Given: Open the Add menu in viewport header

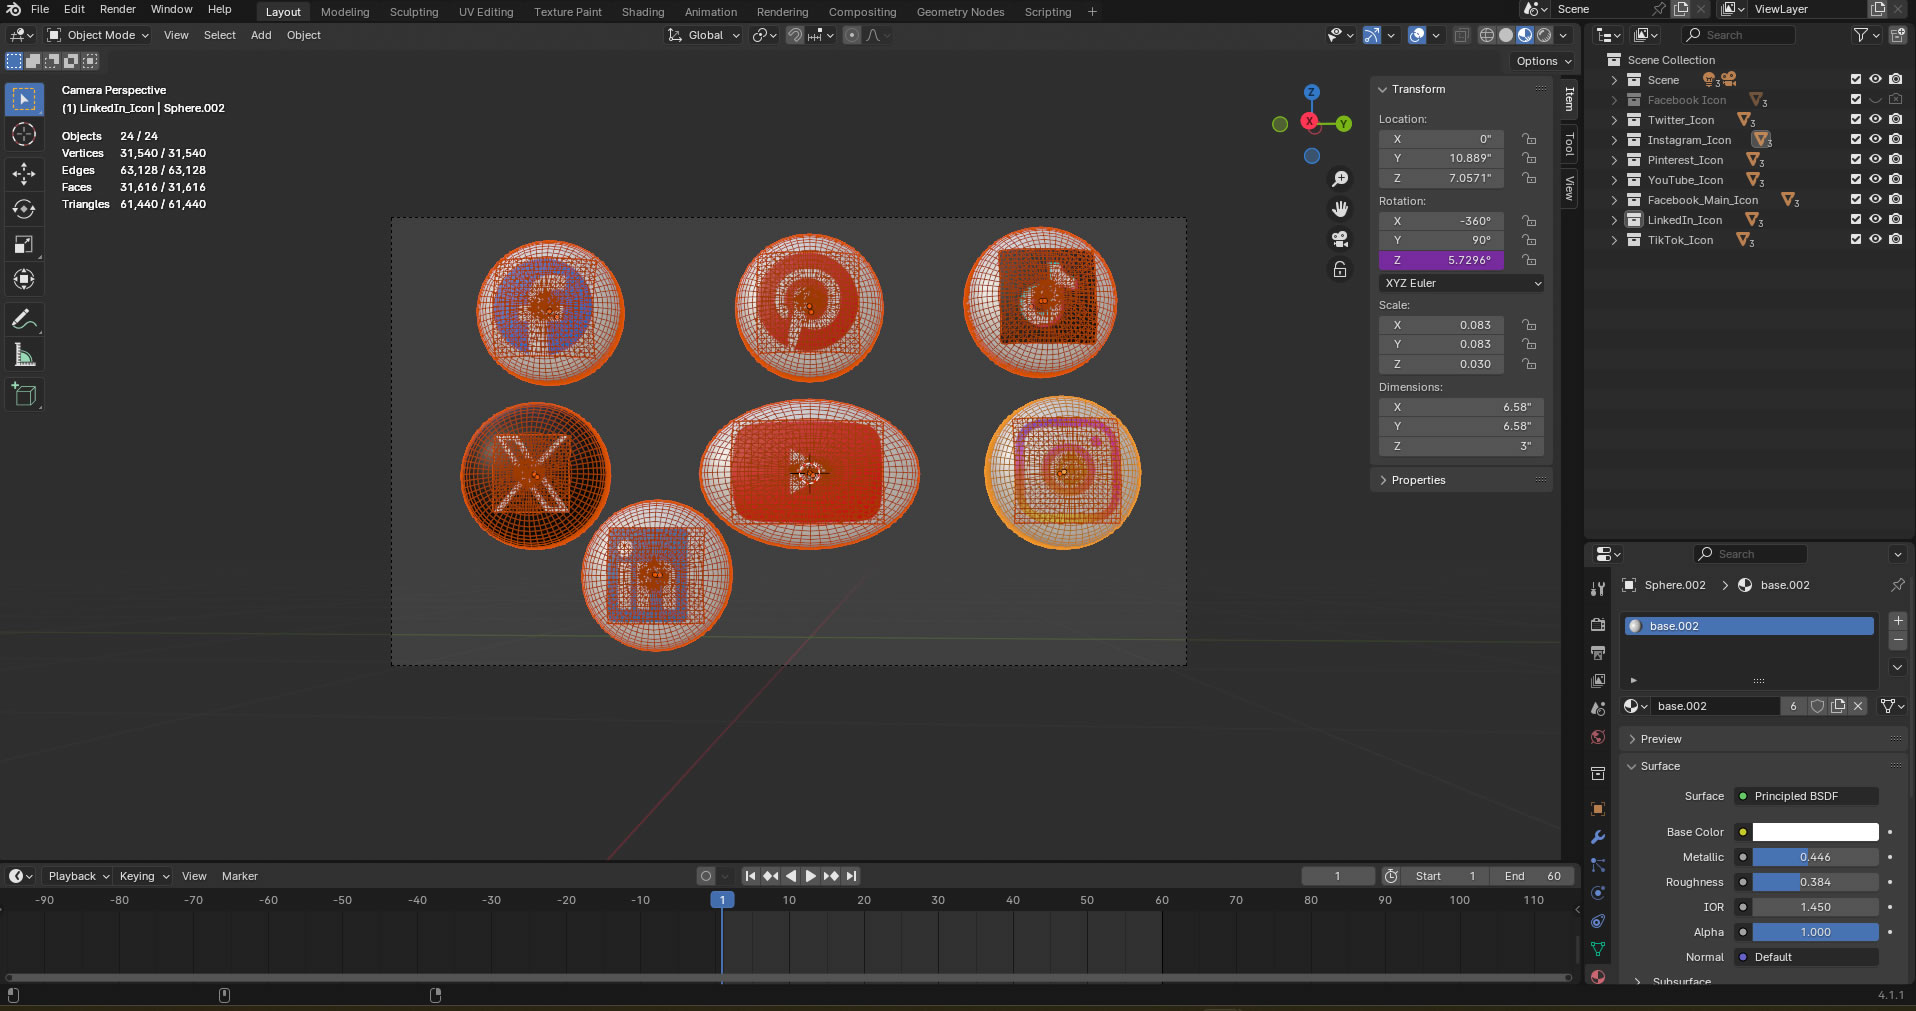Looking at the screenshot, I should [x=261, y=35].
